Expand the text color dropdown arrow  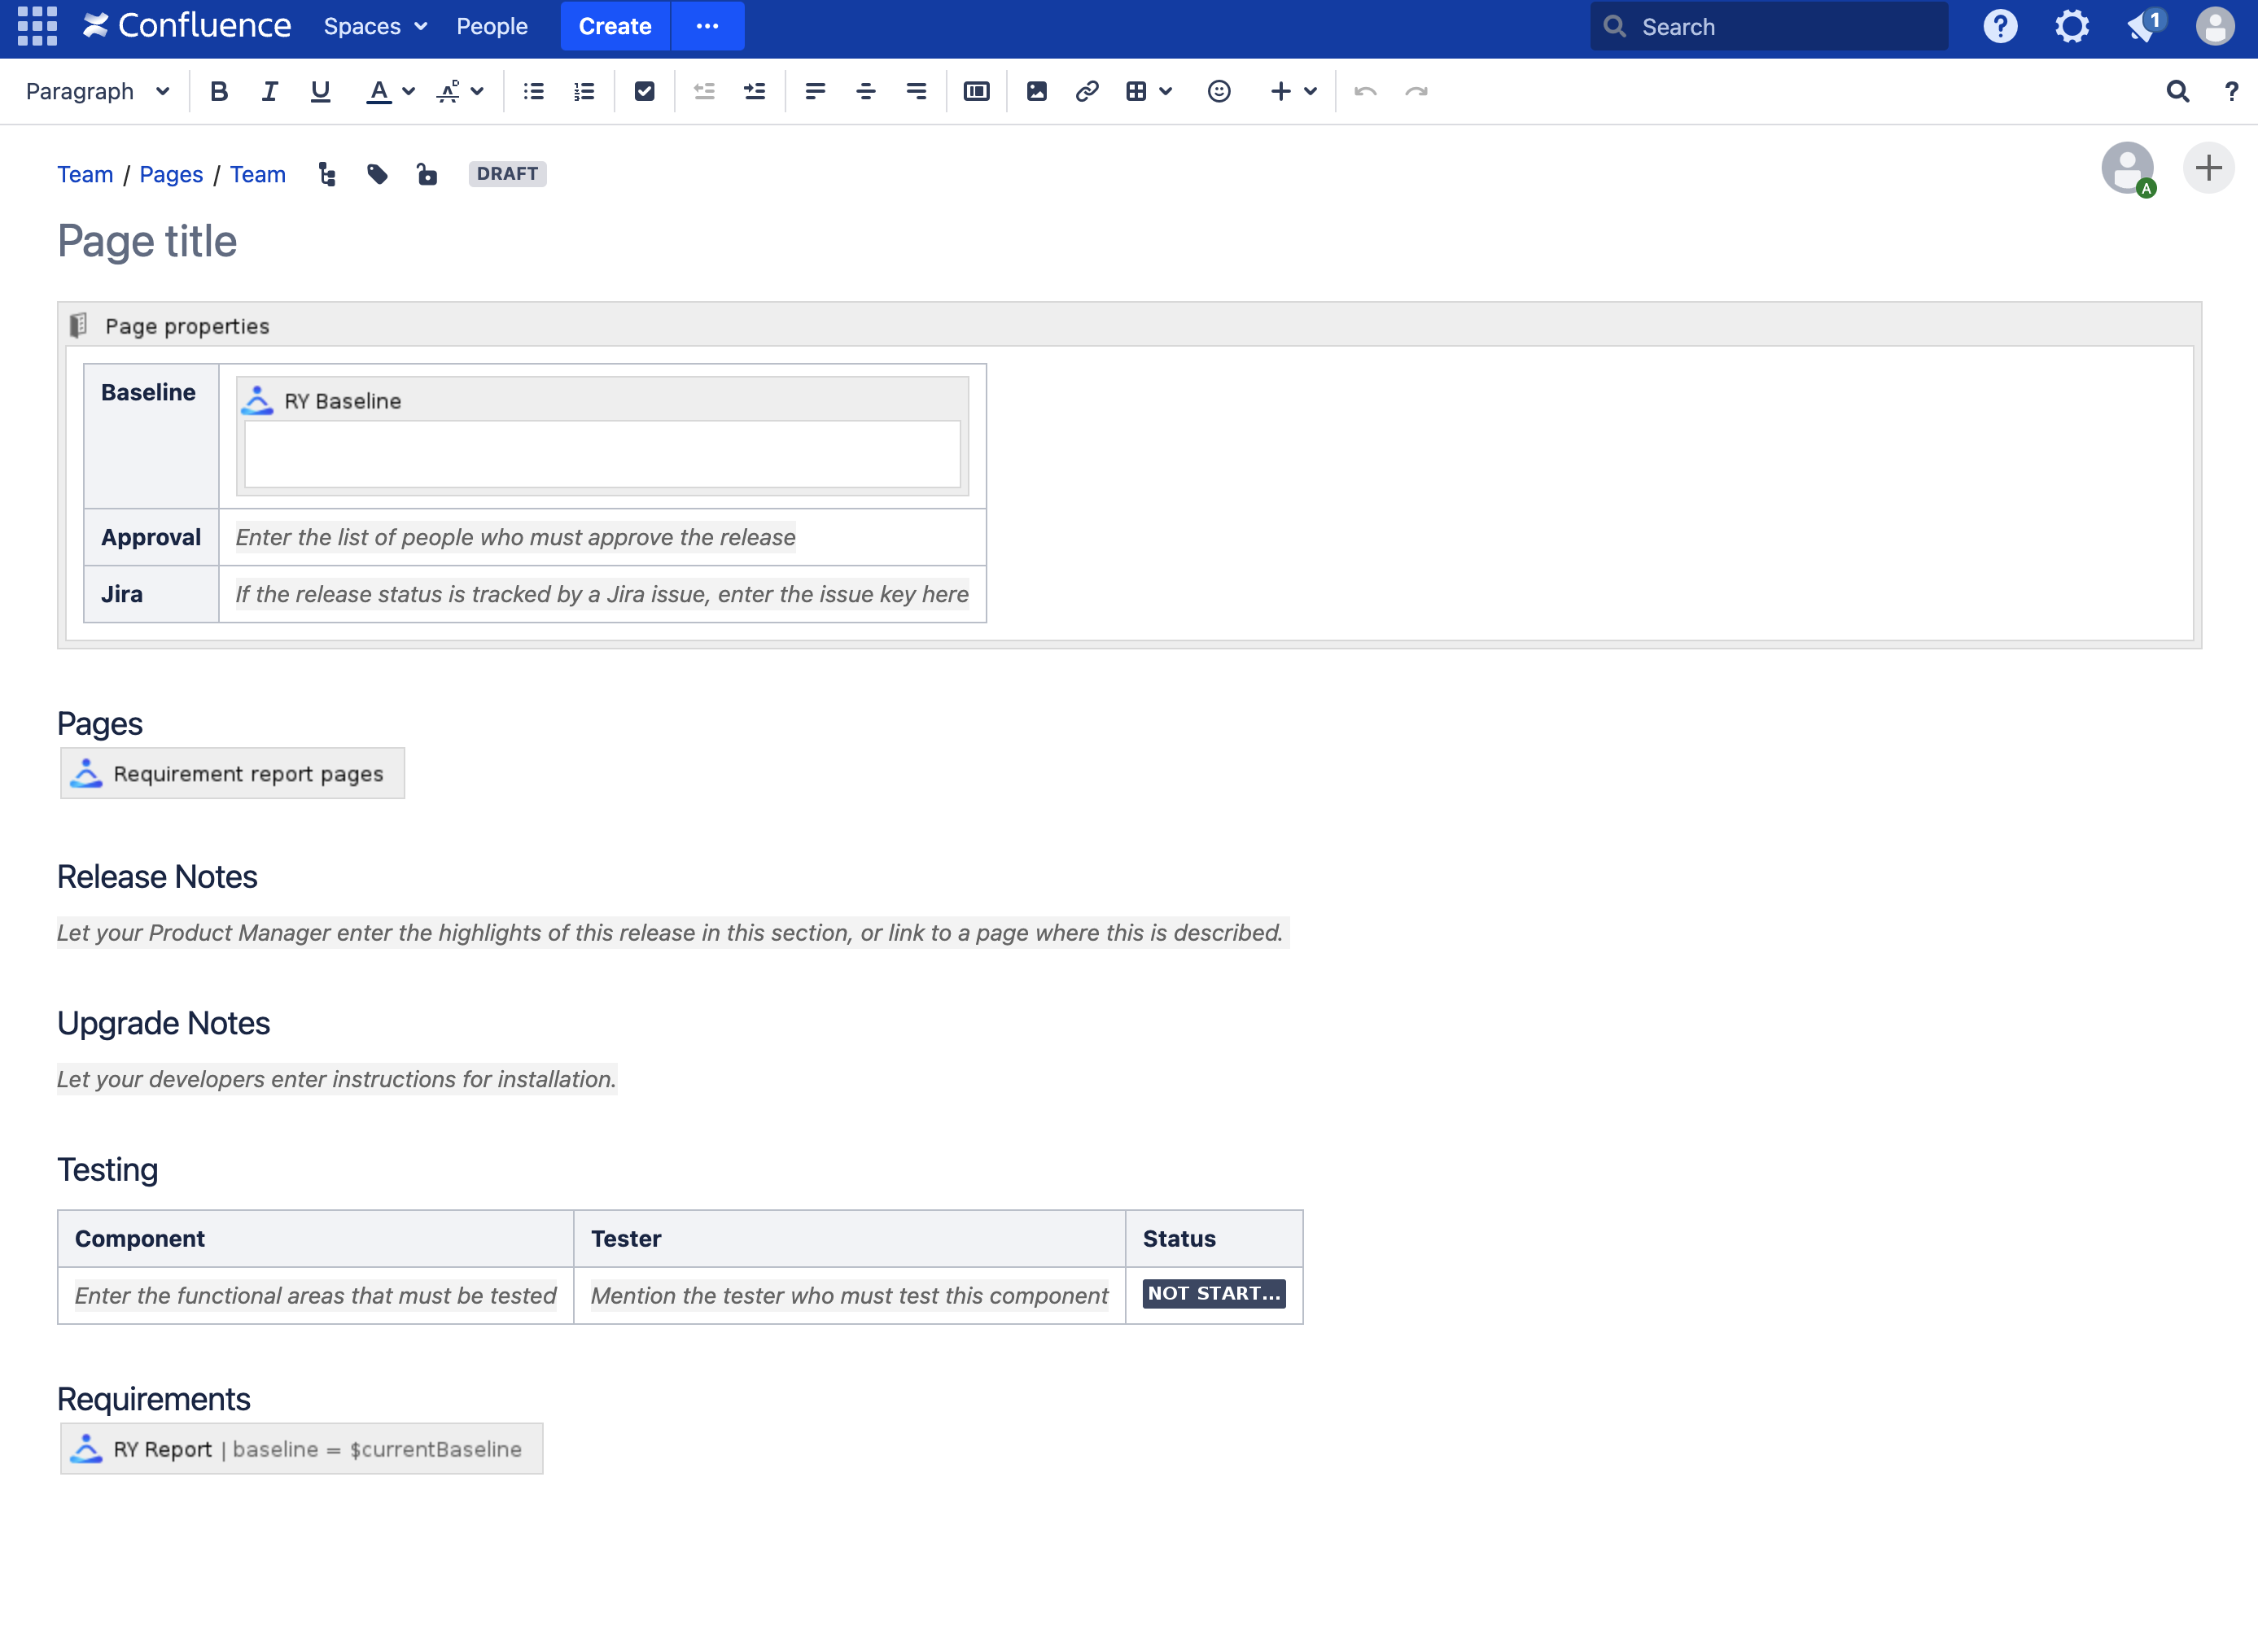(x=408, y=91)
